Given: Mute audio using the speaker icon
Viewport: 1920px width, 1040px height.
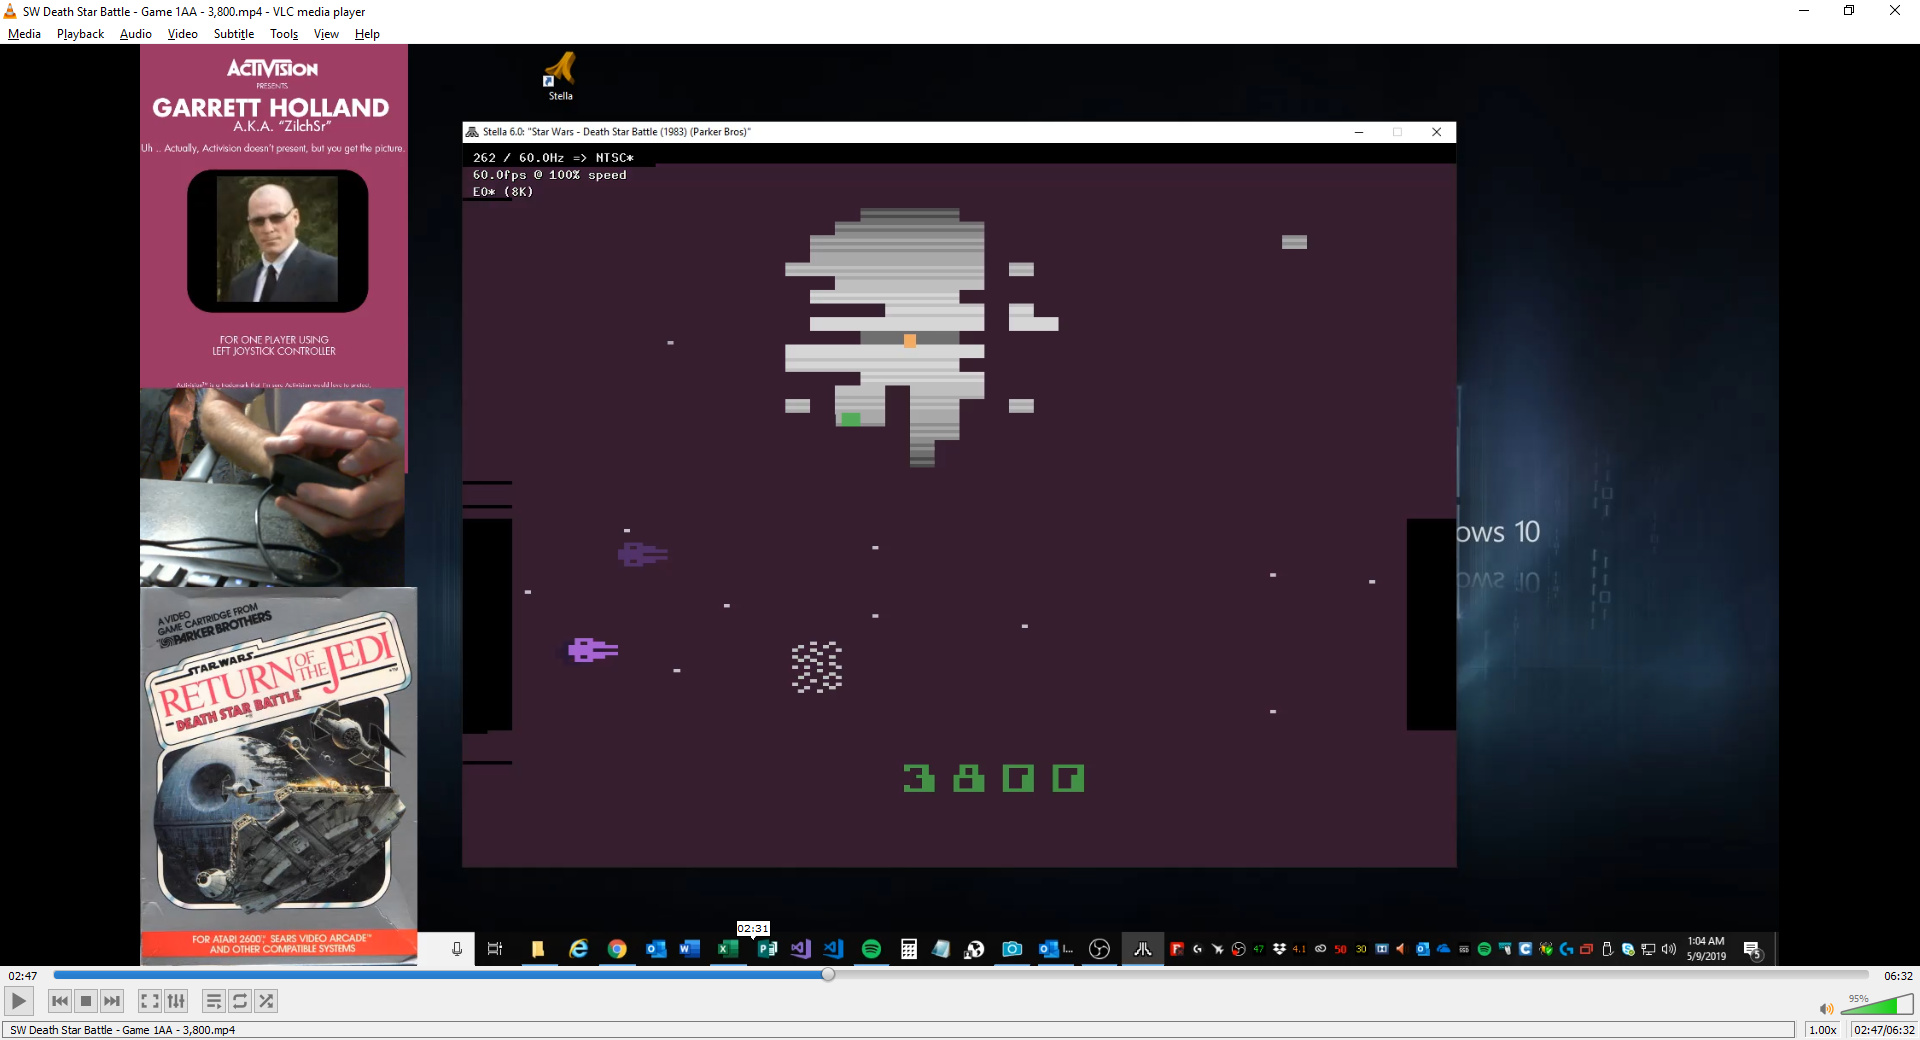Looking at the screenshot, I should tap(1826, 1008).
